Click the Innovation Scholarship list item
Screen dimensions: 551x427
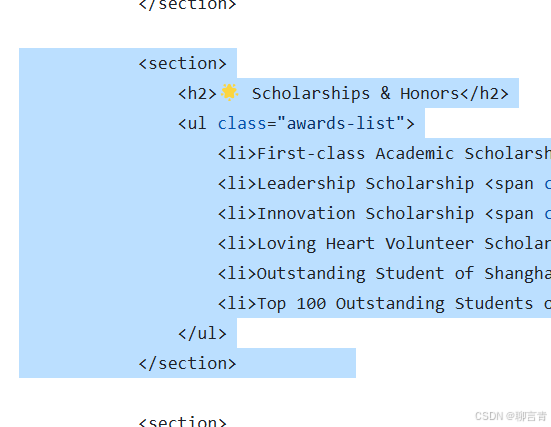pyautogui.click(x=384, y=214)
